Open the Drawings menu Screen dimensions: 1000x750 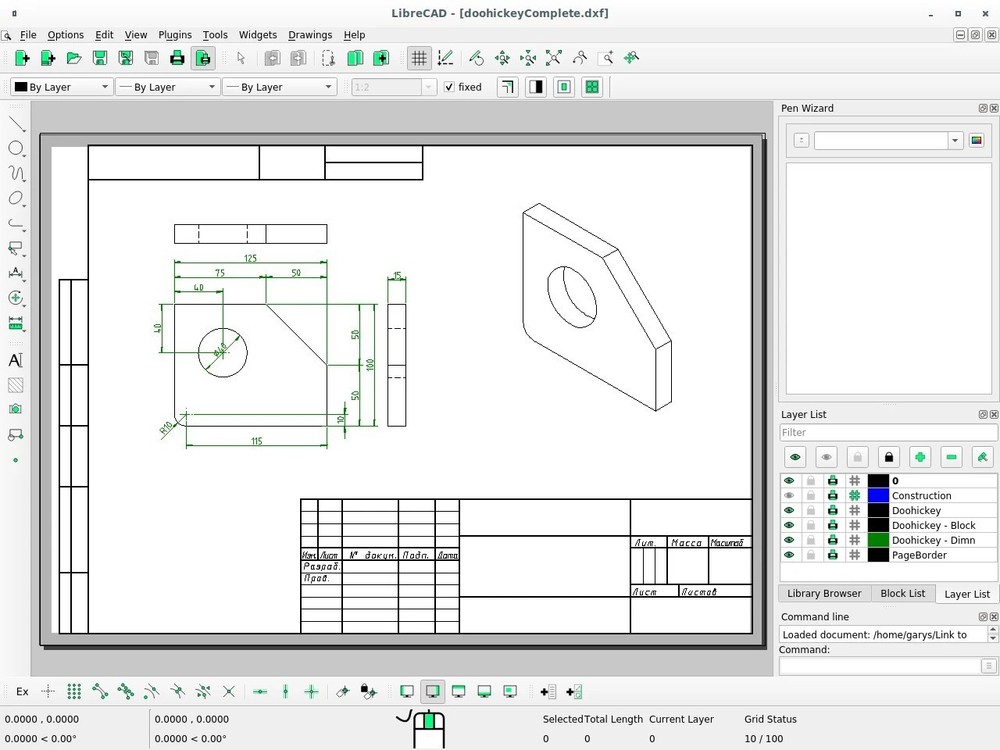310,35
